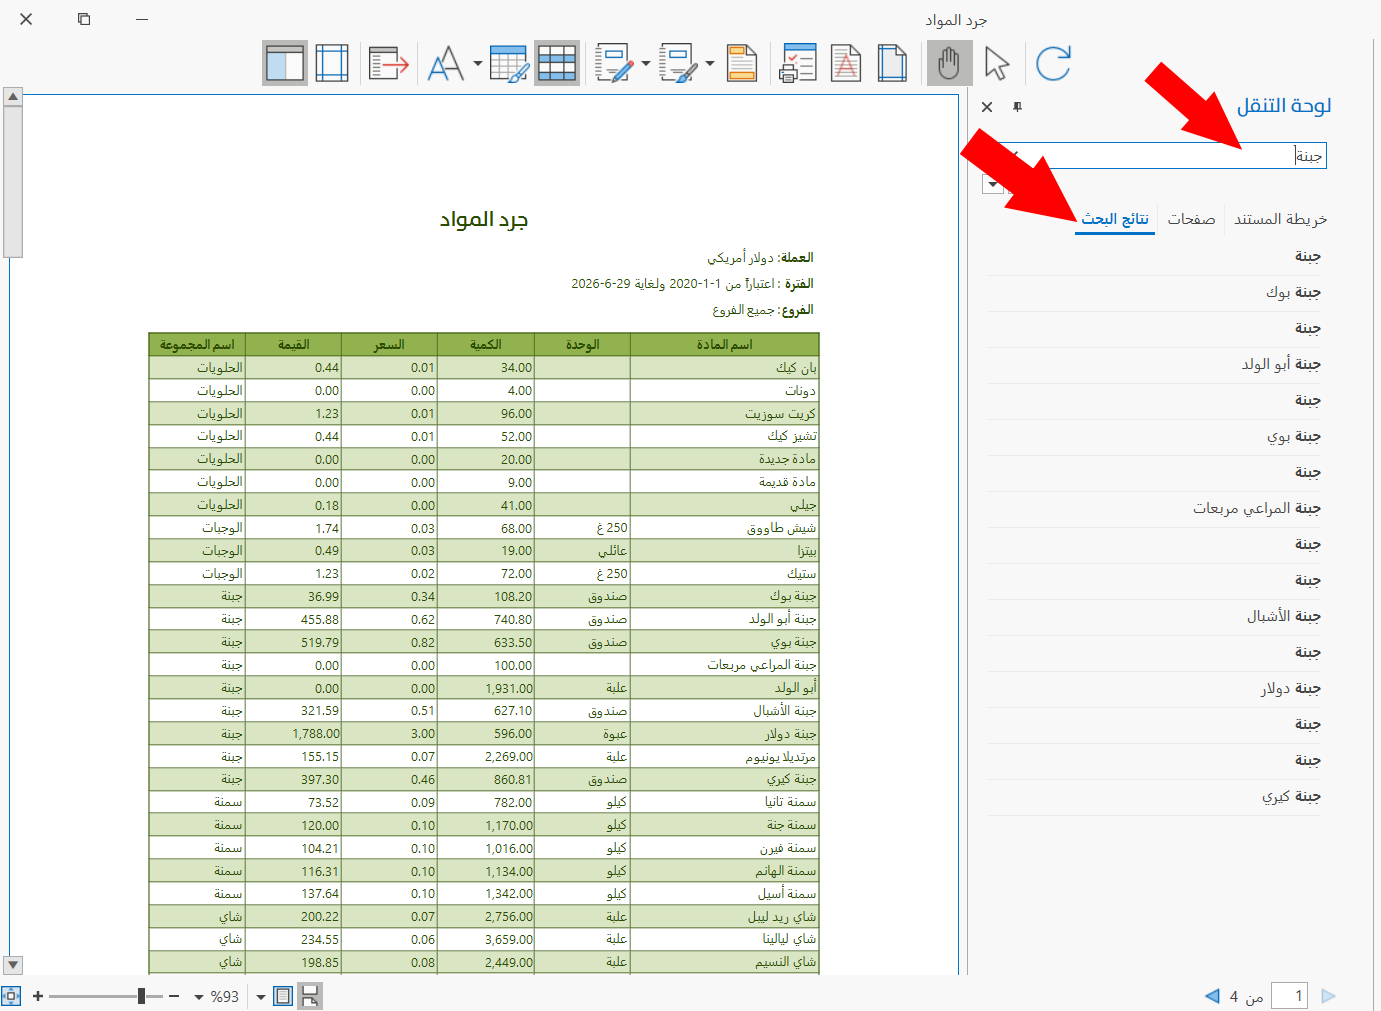Enable single page view mode
This screenshot has height=1011, width=1381.
pyautogui.click(x=283, y=996)
